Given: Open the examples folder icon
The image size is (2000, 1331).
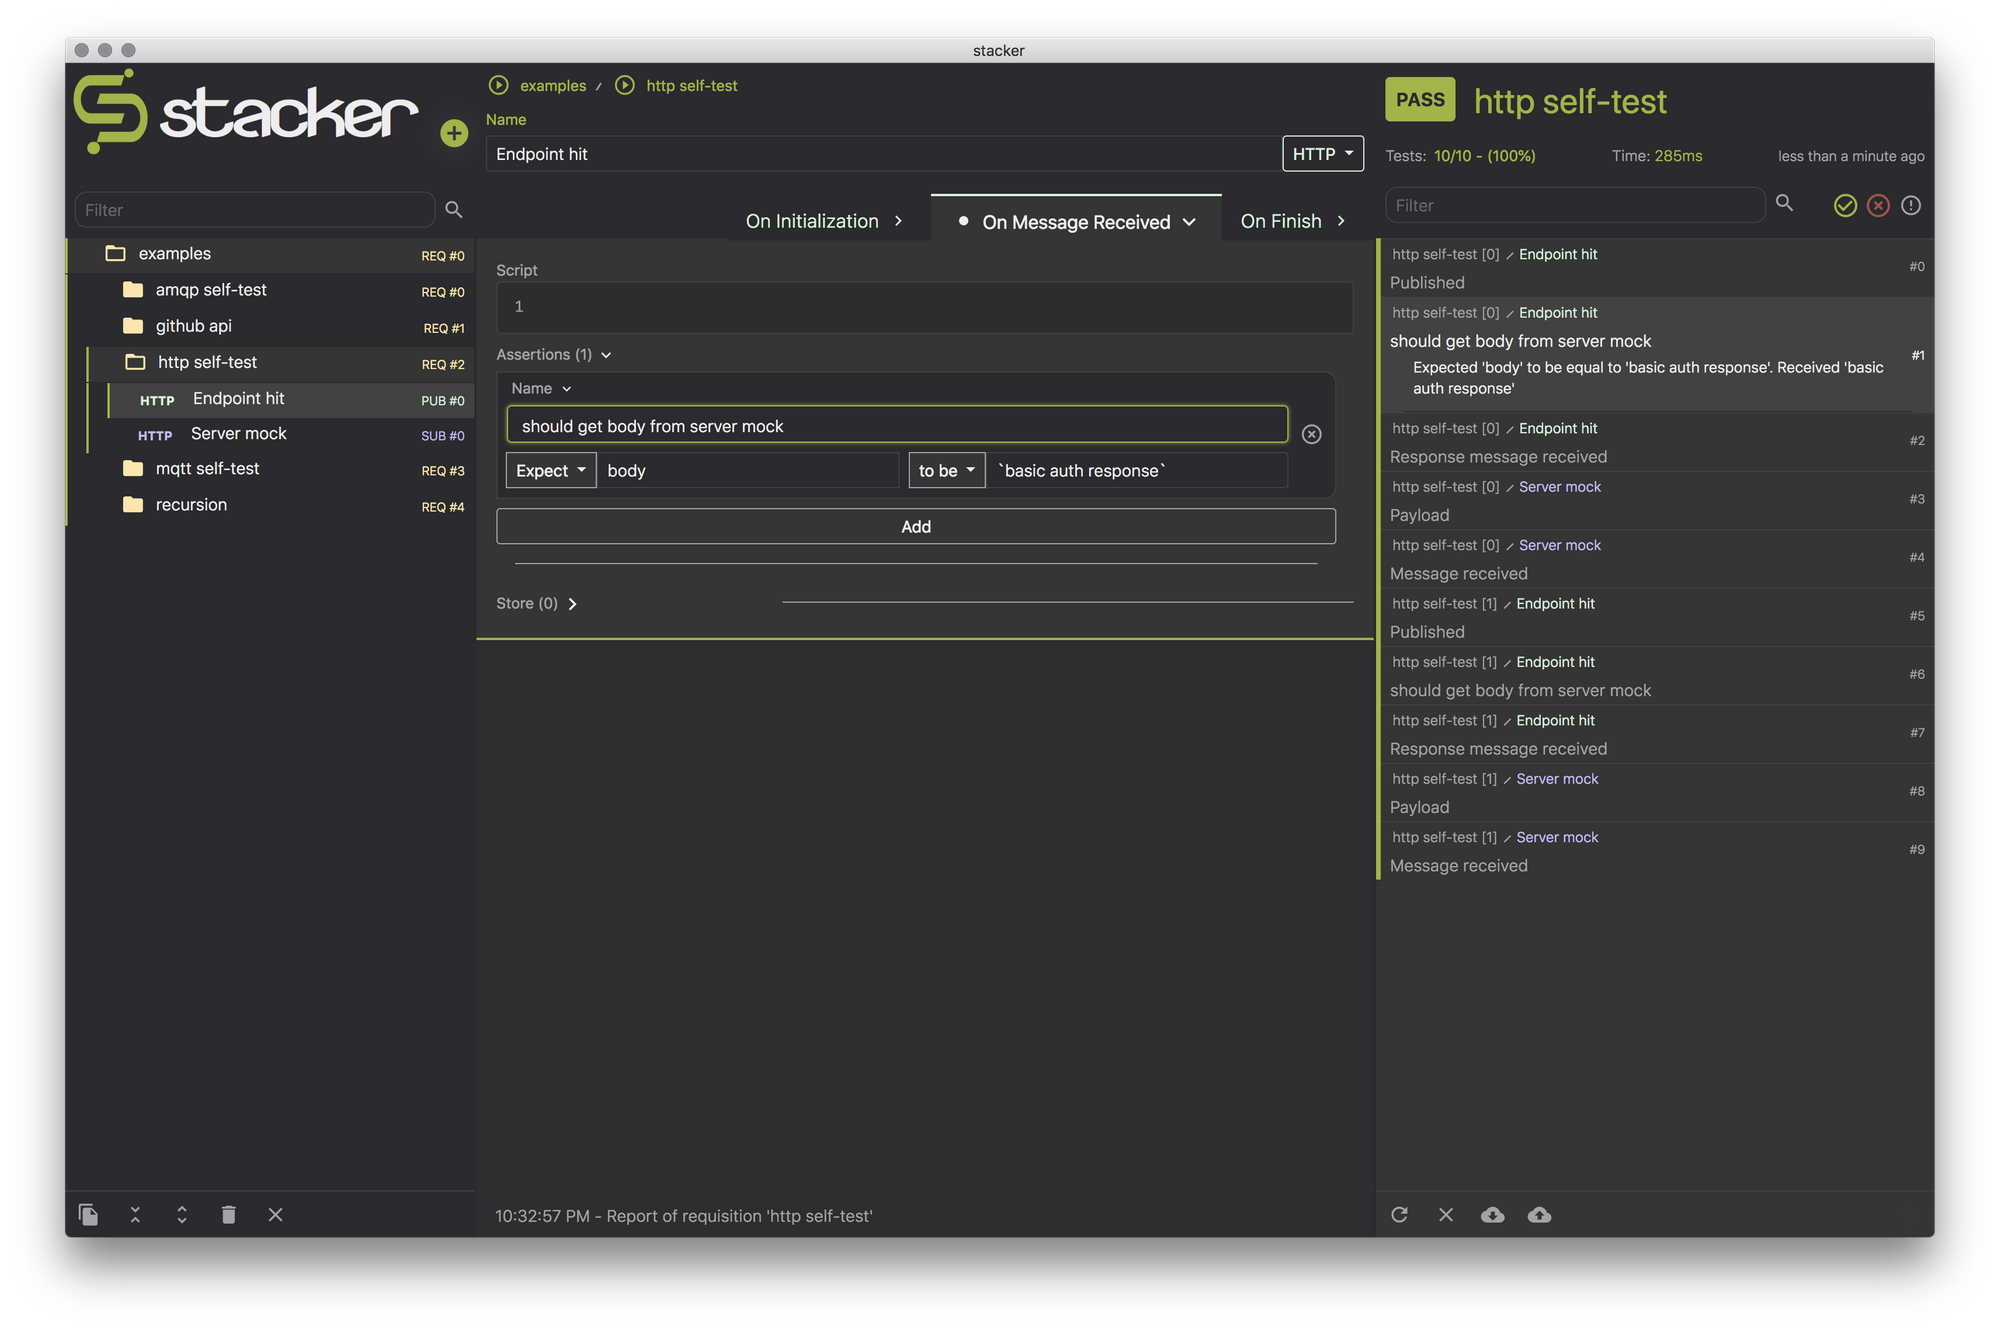Looking at the screenshot, I should (116, 253).
